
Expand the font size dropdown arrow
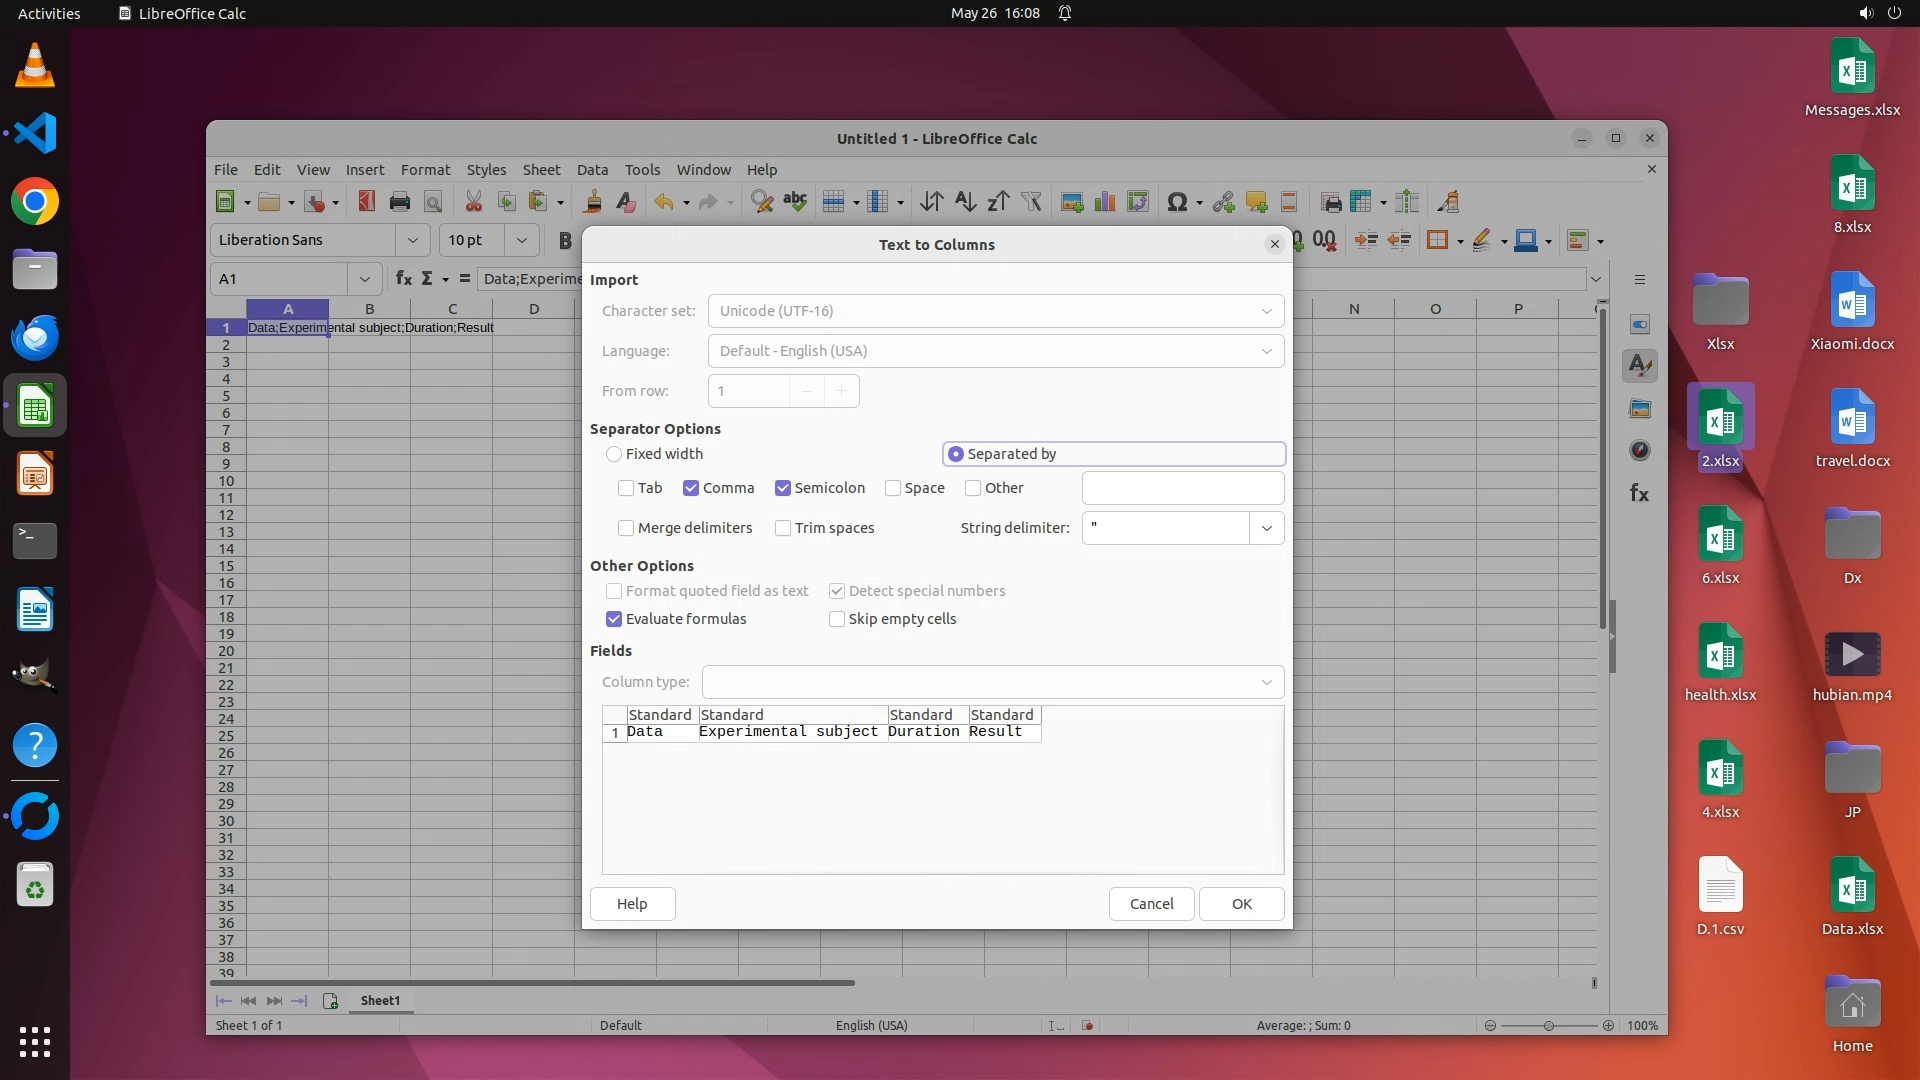tap(521, 240)
